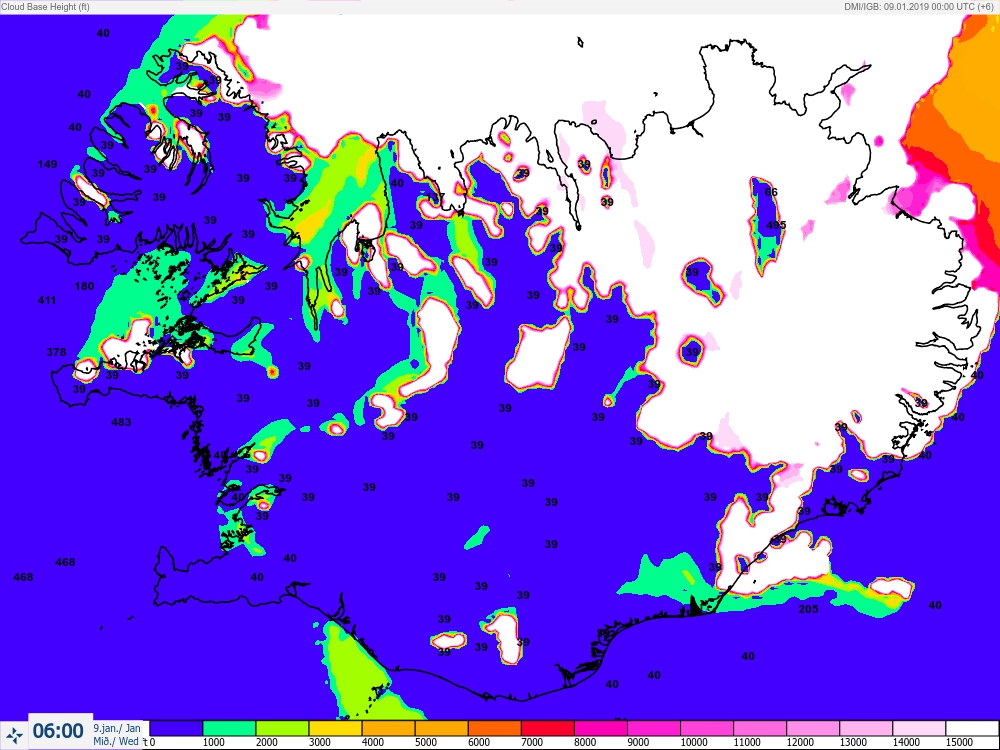Pick the orange 5000–6000 ft legend swatch

click(x=441, y=728)
